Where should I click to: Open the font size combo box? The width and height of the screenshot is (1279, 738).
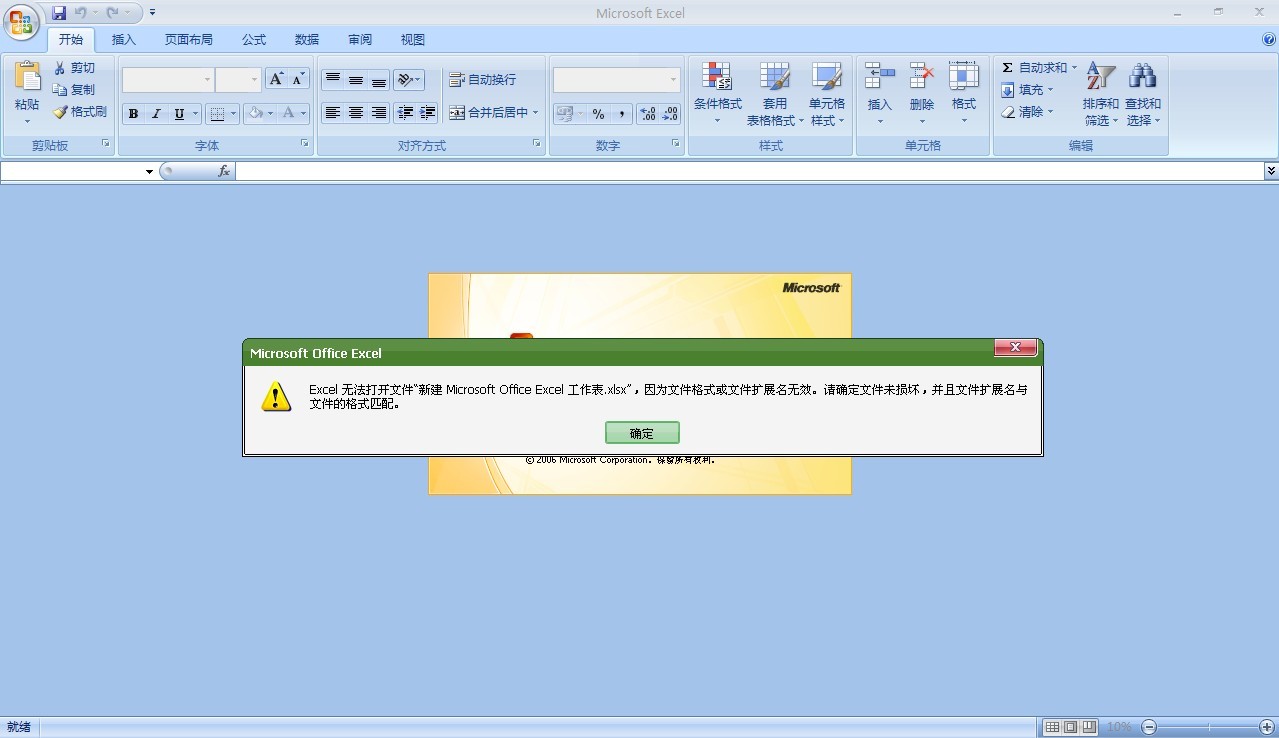tap(238, 80)
